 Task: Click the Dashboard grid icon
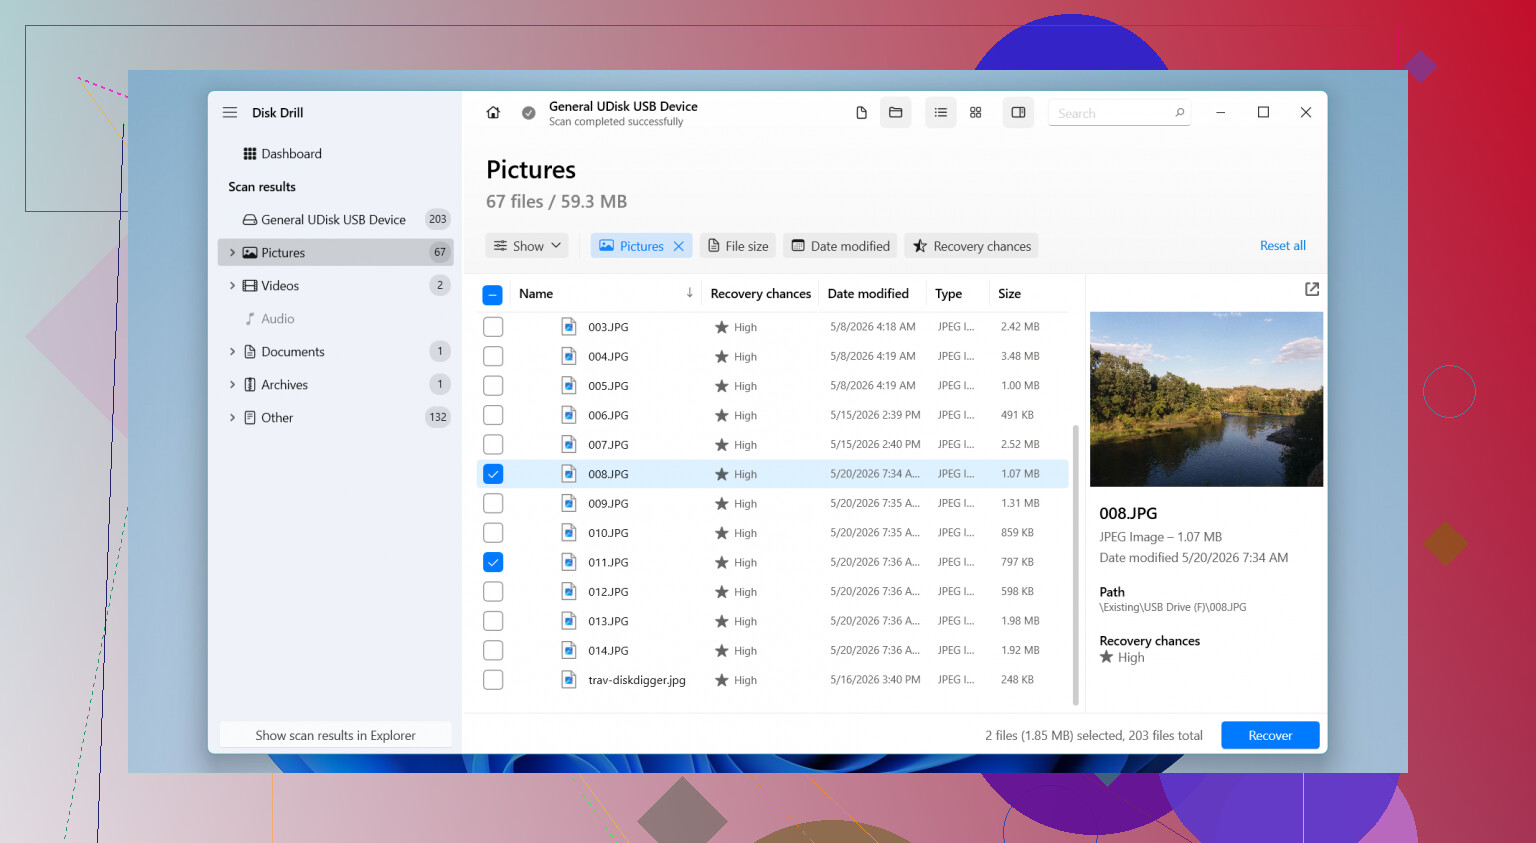tap(250, 154)
